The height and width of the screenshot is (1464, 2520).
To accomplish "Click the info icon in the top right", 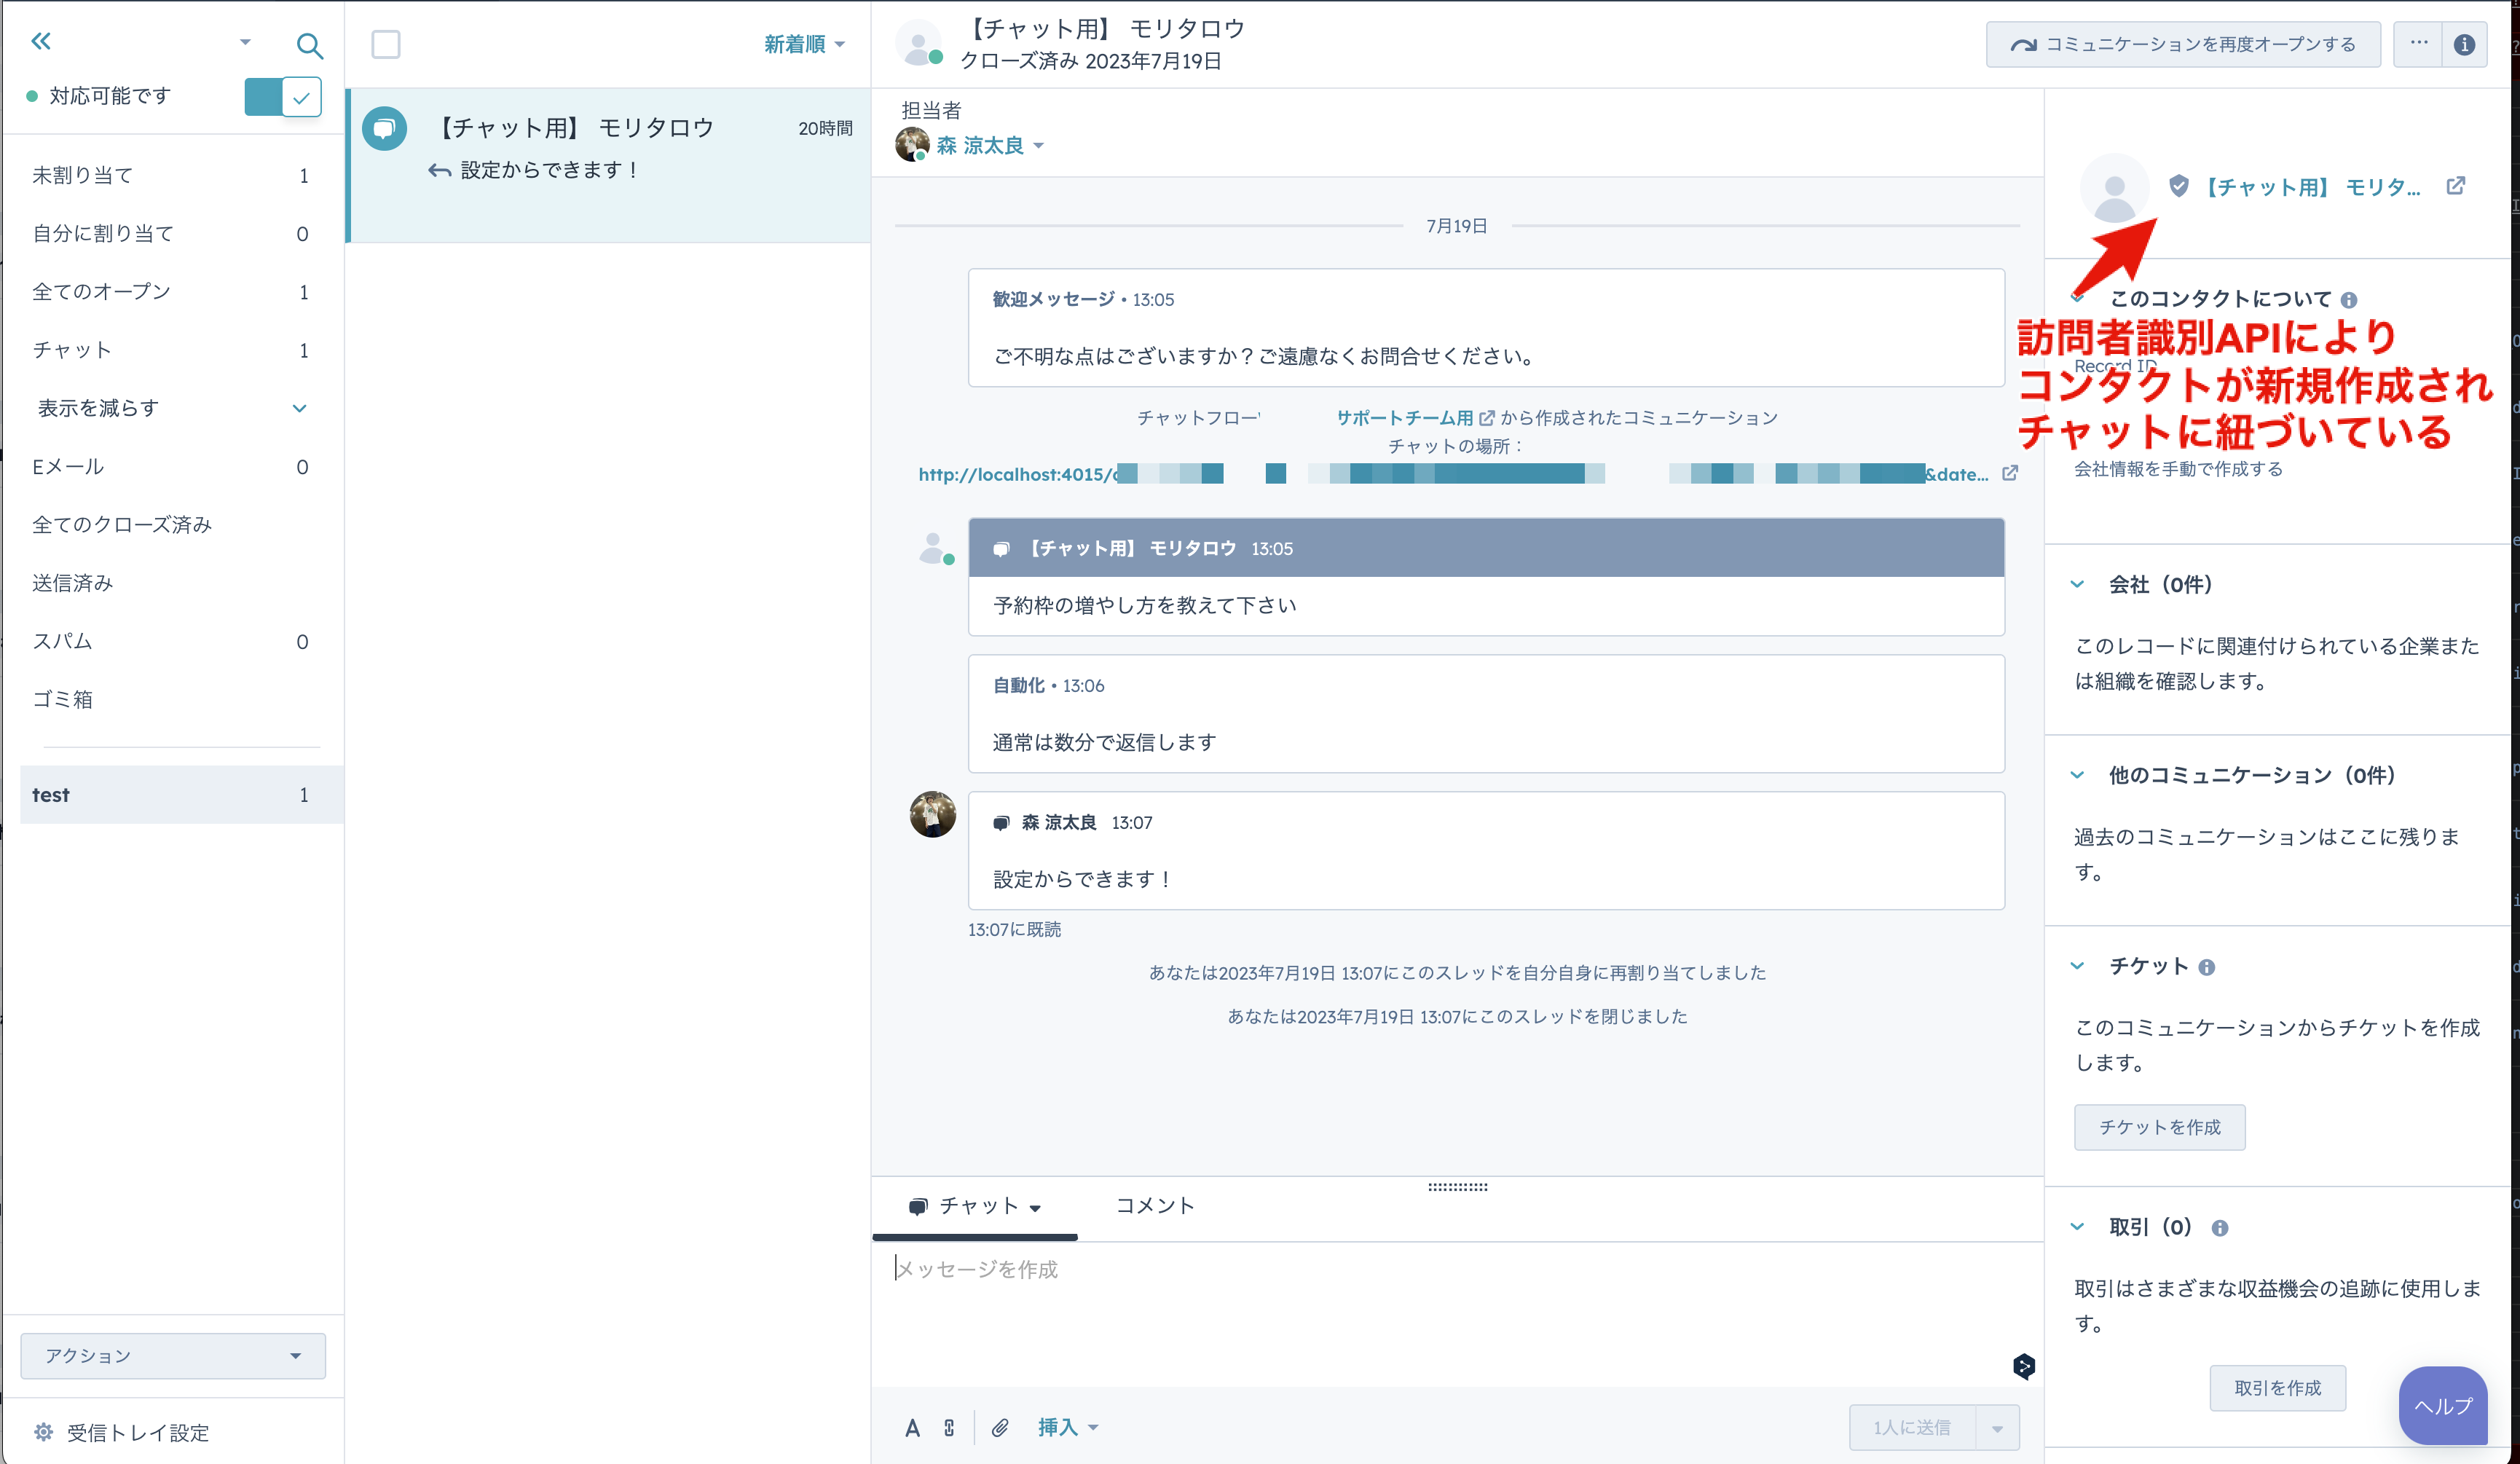I will click(2464, 44).
